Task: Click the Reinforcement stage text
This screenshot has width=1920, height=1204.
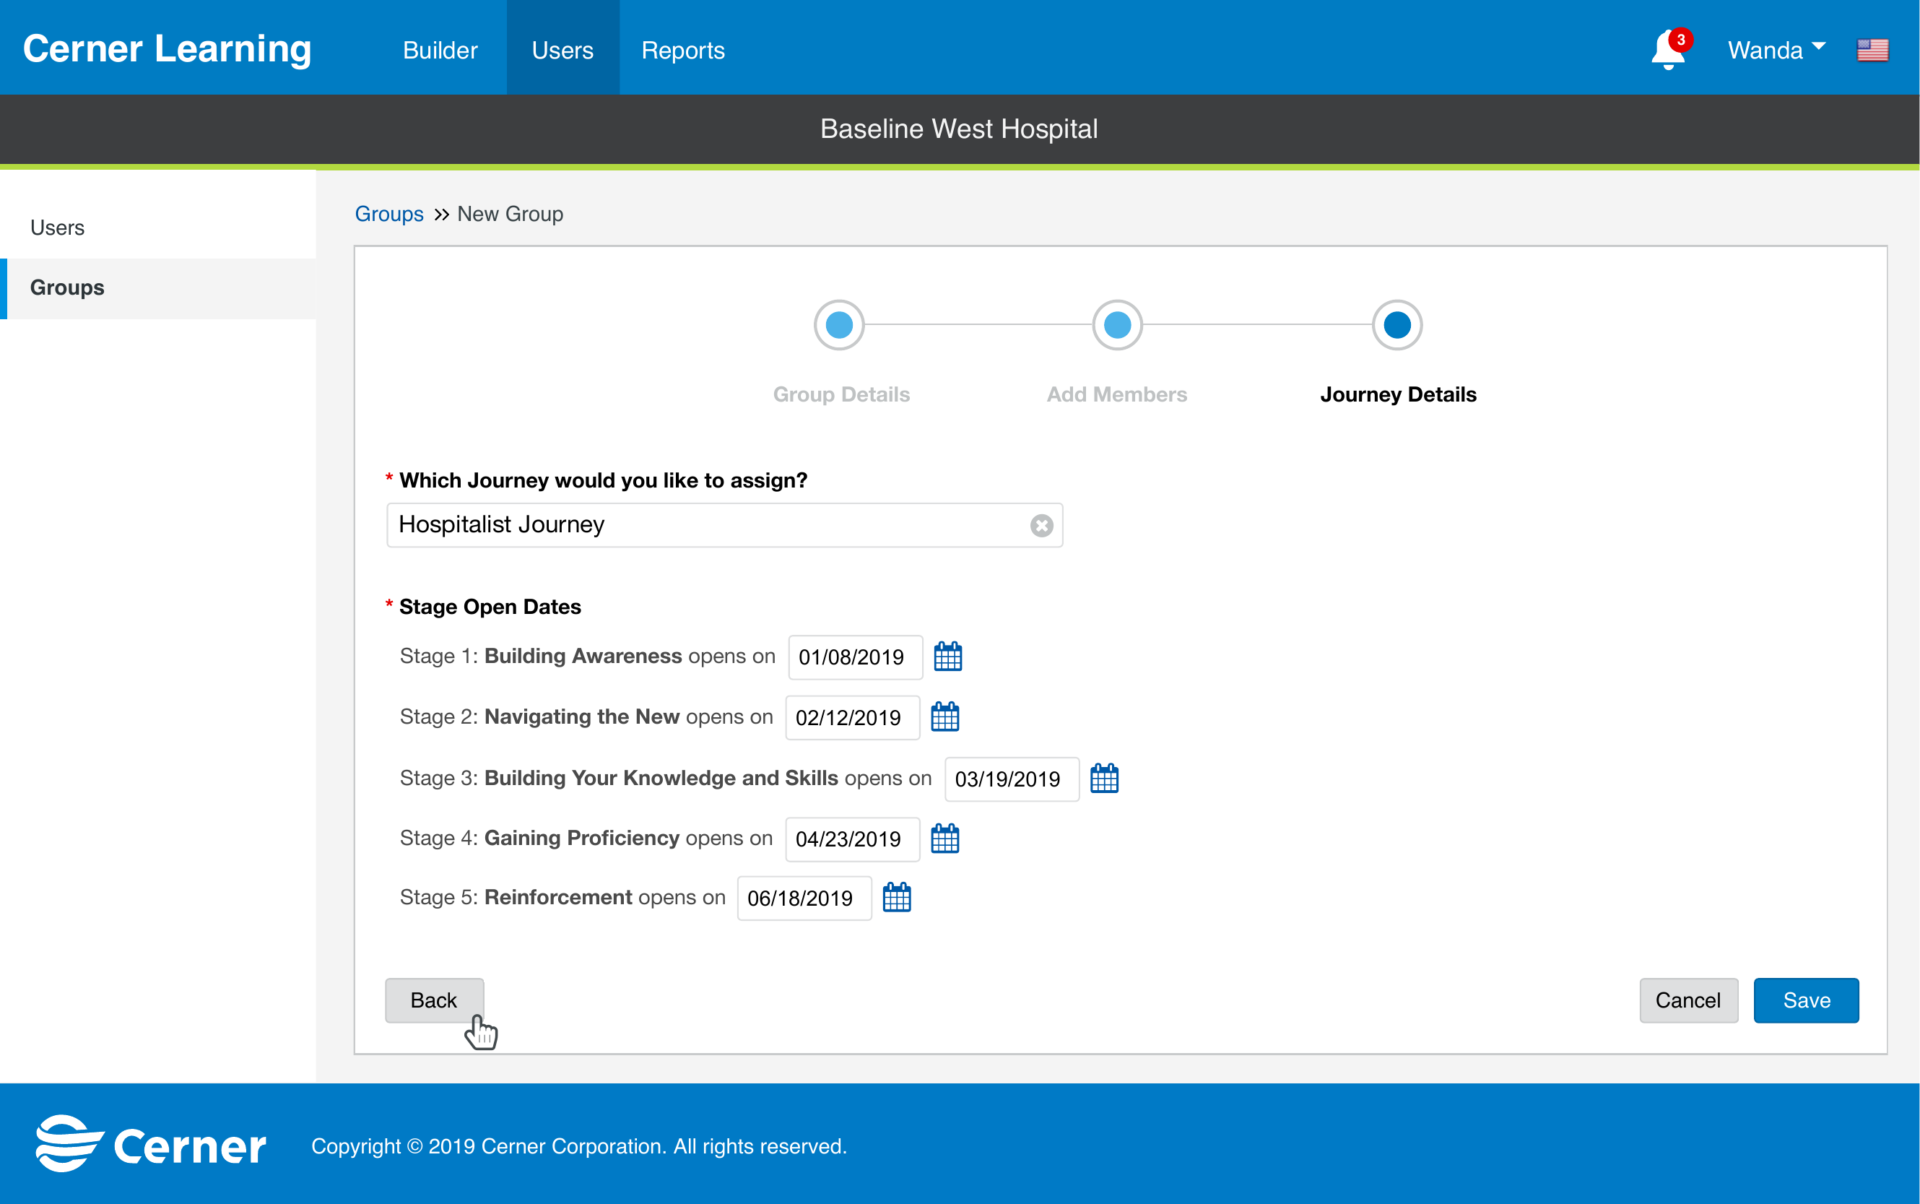Action: (x=558, y=897)
